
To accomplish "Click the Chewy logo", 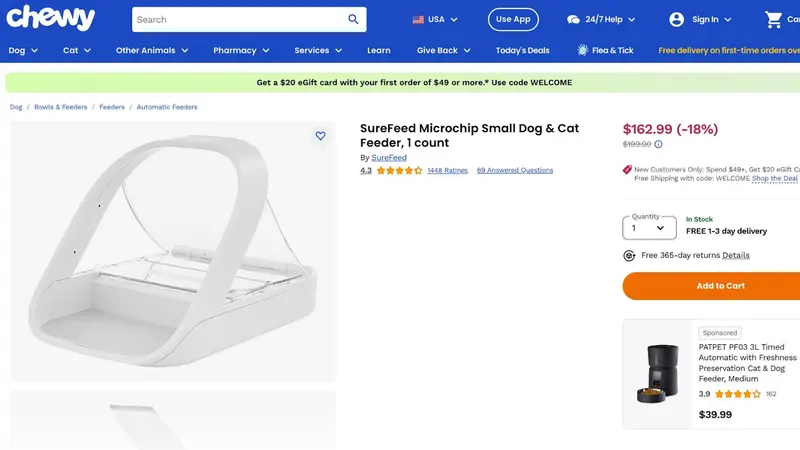I will coord(51,18).
